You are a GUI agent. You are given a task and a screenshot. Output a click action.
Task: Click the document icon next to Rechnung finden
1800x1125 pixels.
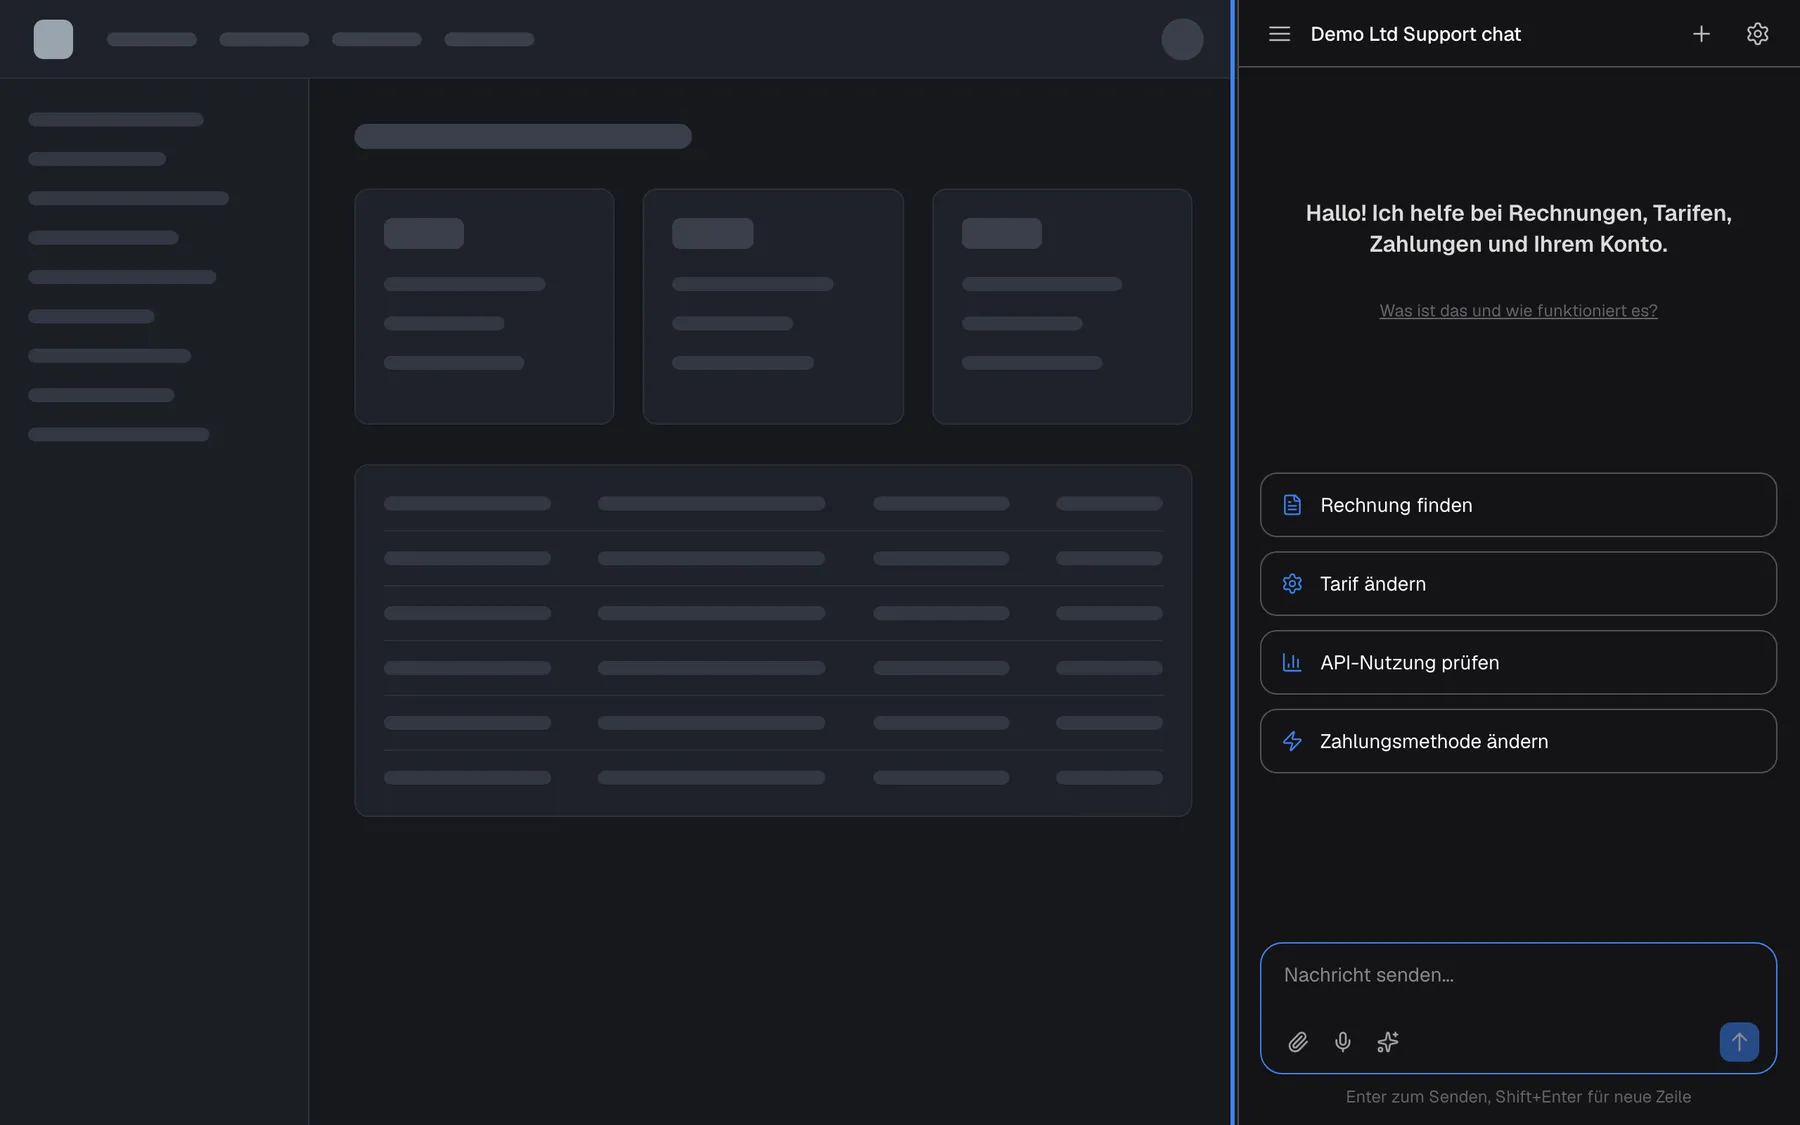coord(1292,505)
